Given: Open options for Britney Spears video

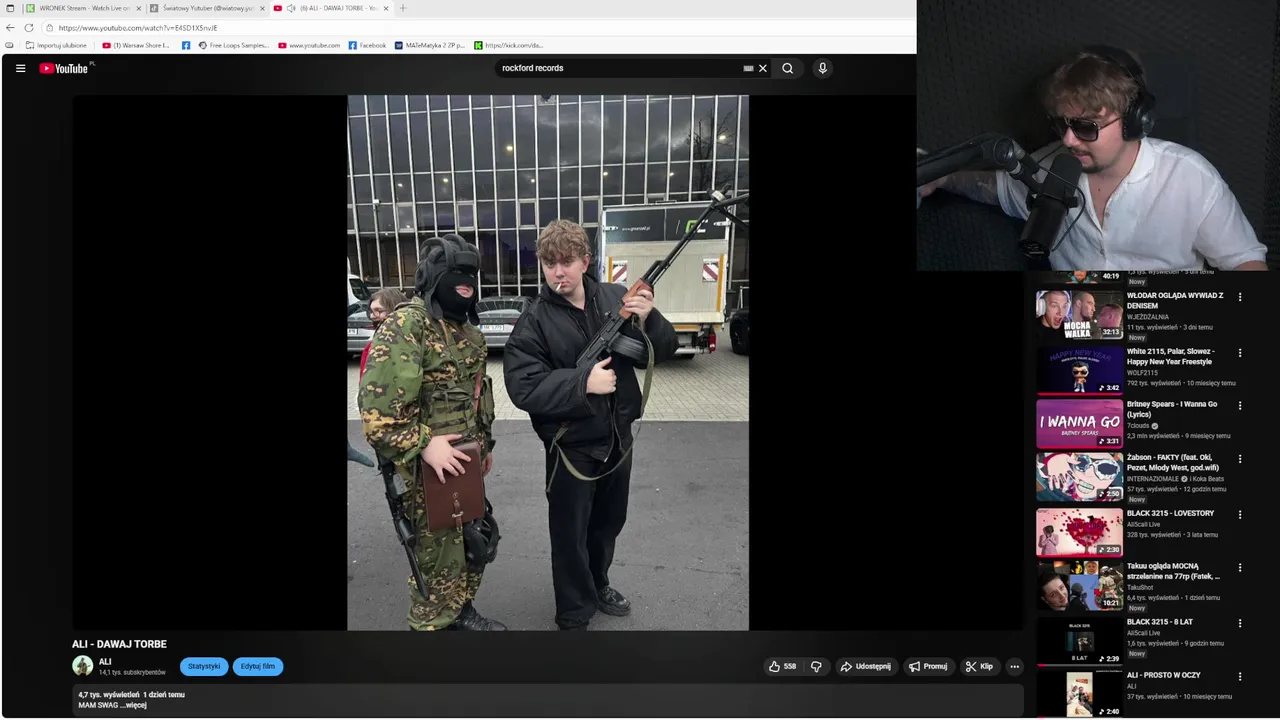Looking at the screenshot, I should tap(1240, 406).
